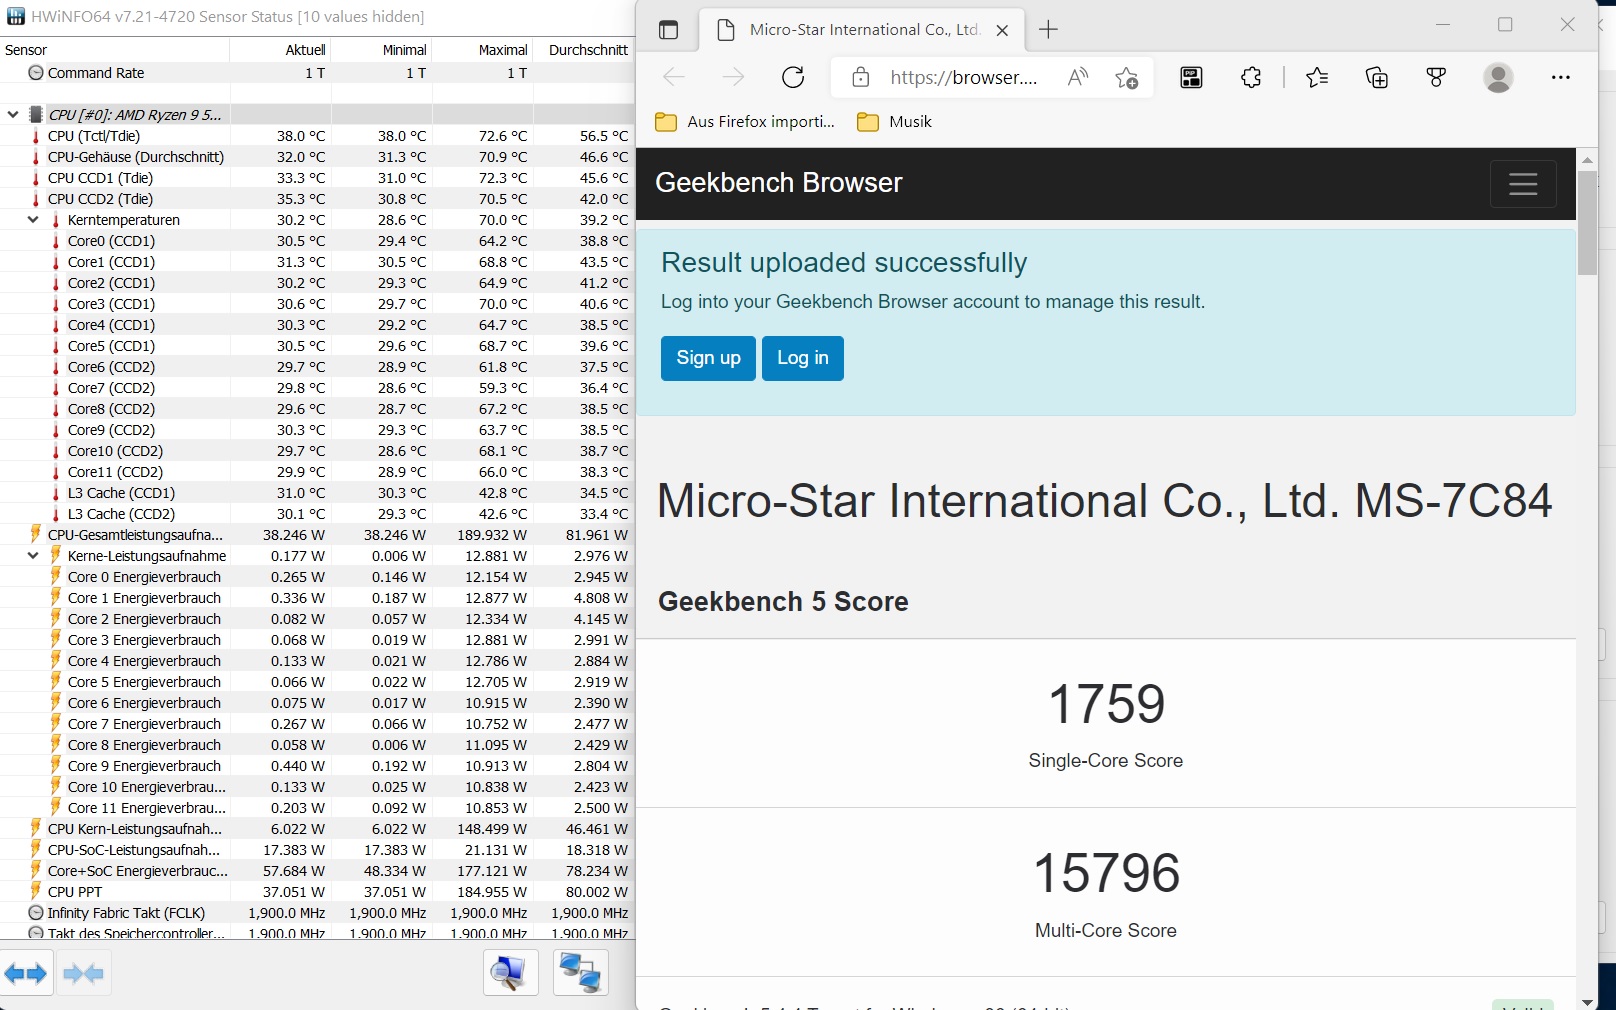Select Core3 (CCD1) temperature row

click(x=317, y=304)
